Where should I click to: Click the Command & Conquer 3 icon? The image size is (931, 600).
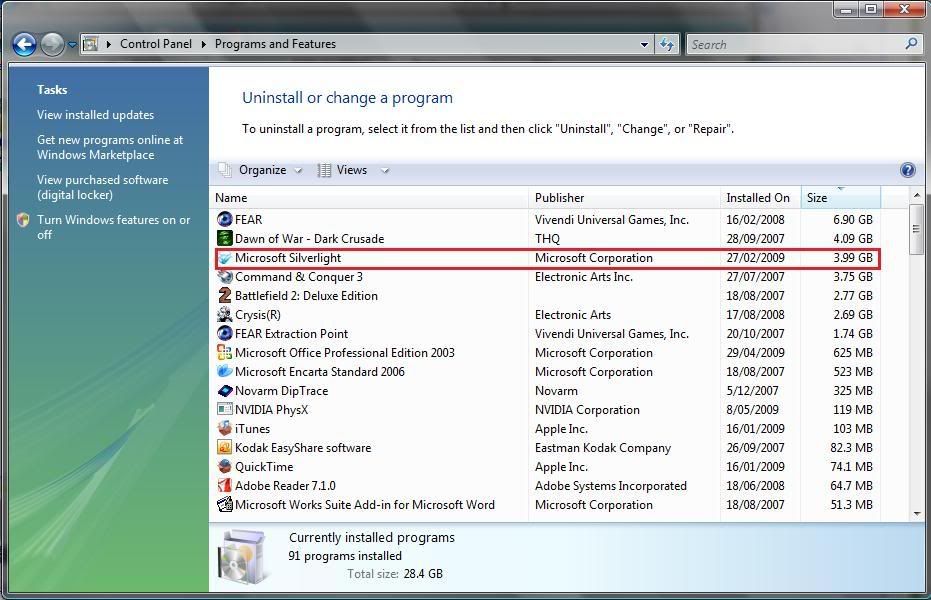pos(224,277)
